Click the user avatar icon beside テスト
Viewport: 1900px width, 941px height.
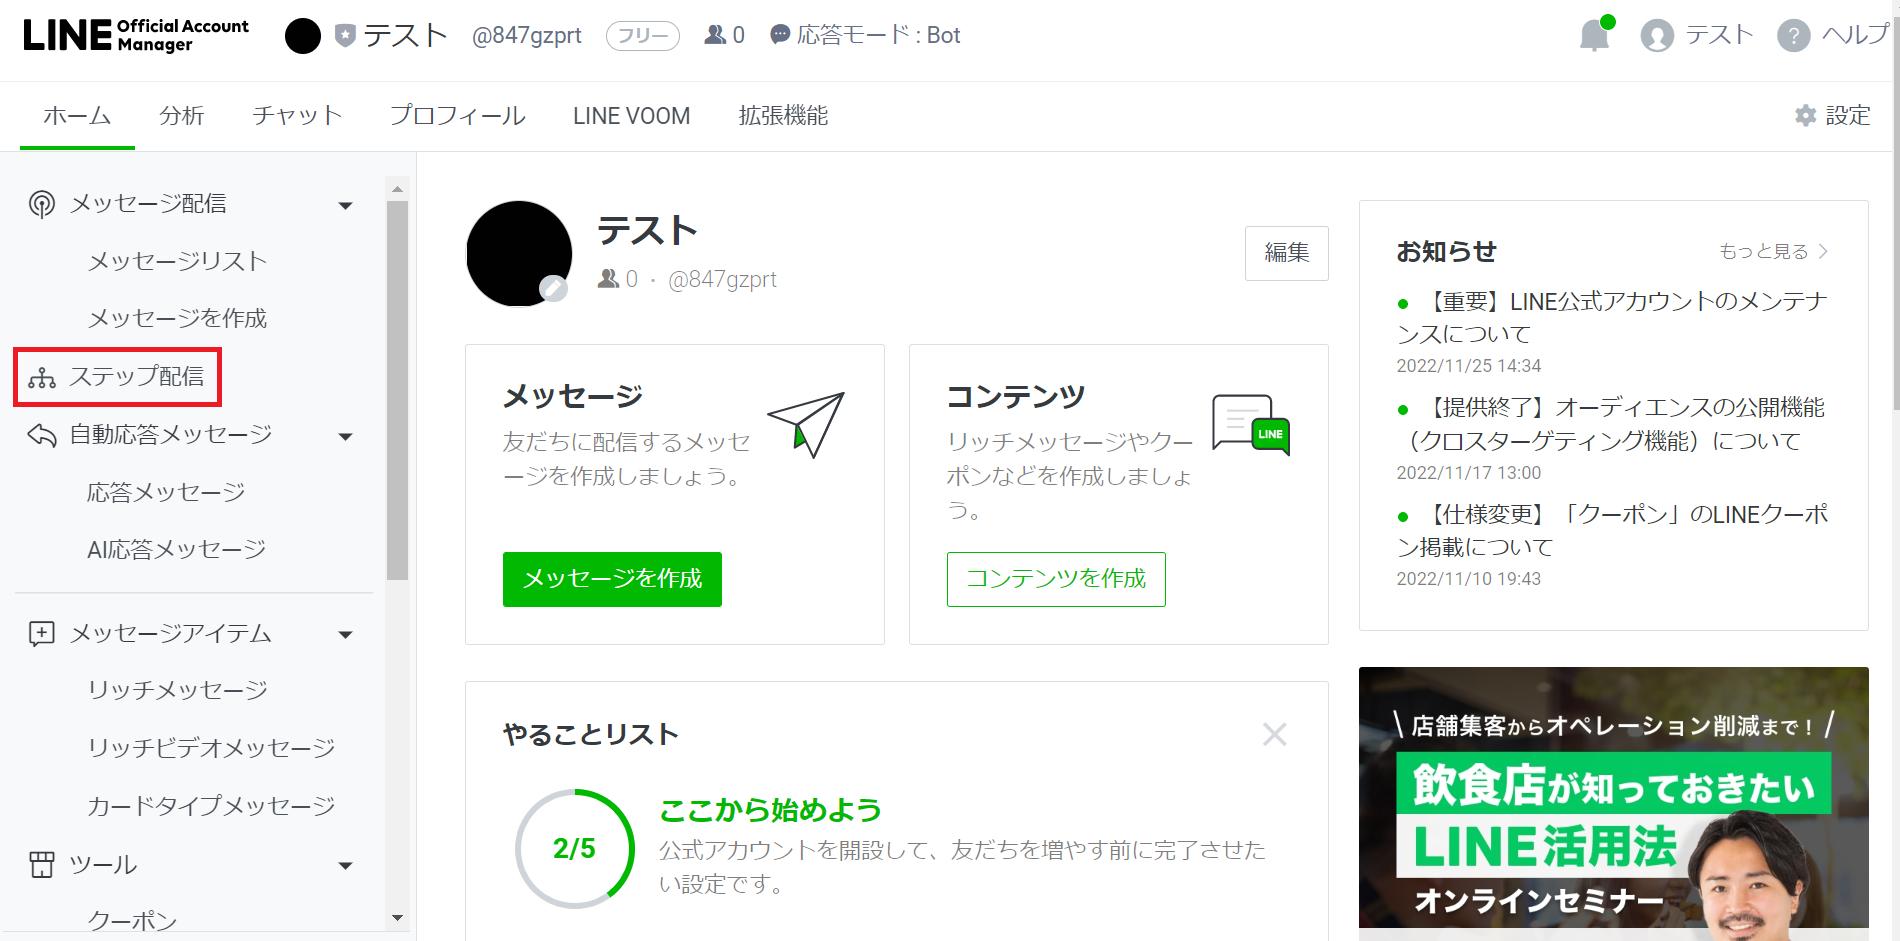pos(1657,37)
